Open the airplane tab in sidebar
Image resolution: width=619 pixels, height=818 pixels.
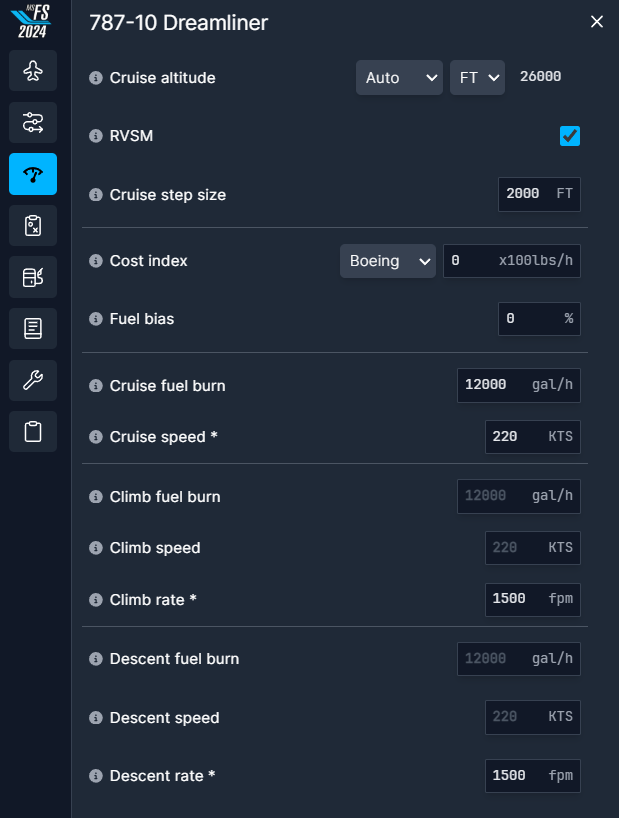33,70
